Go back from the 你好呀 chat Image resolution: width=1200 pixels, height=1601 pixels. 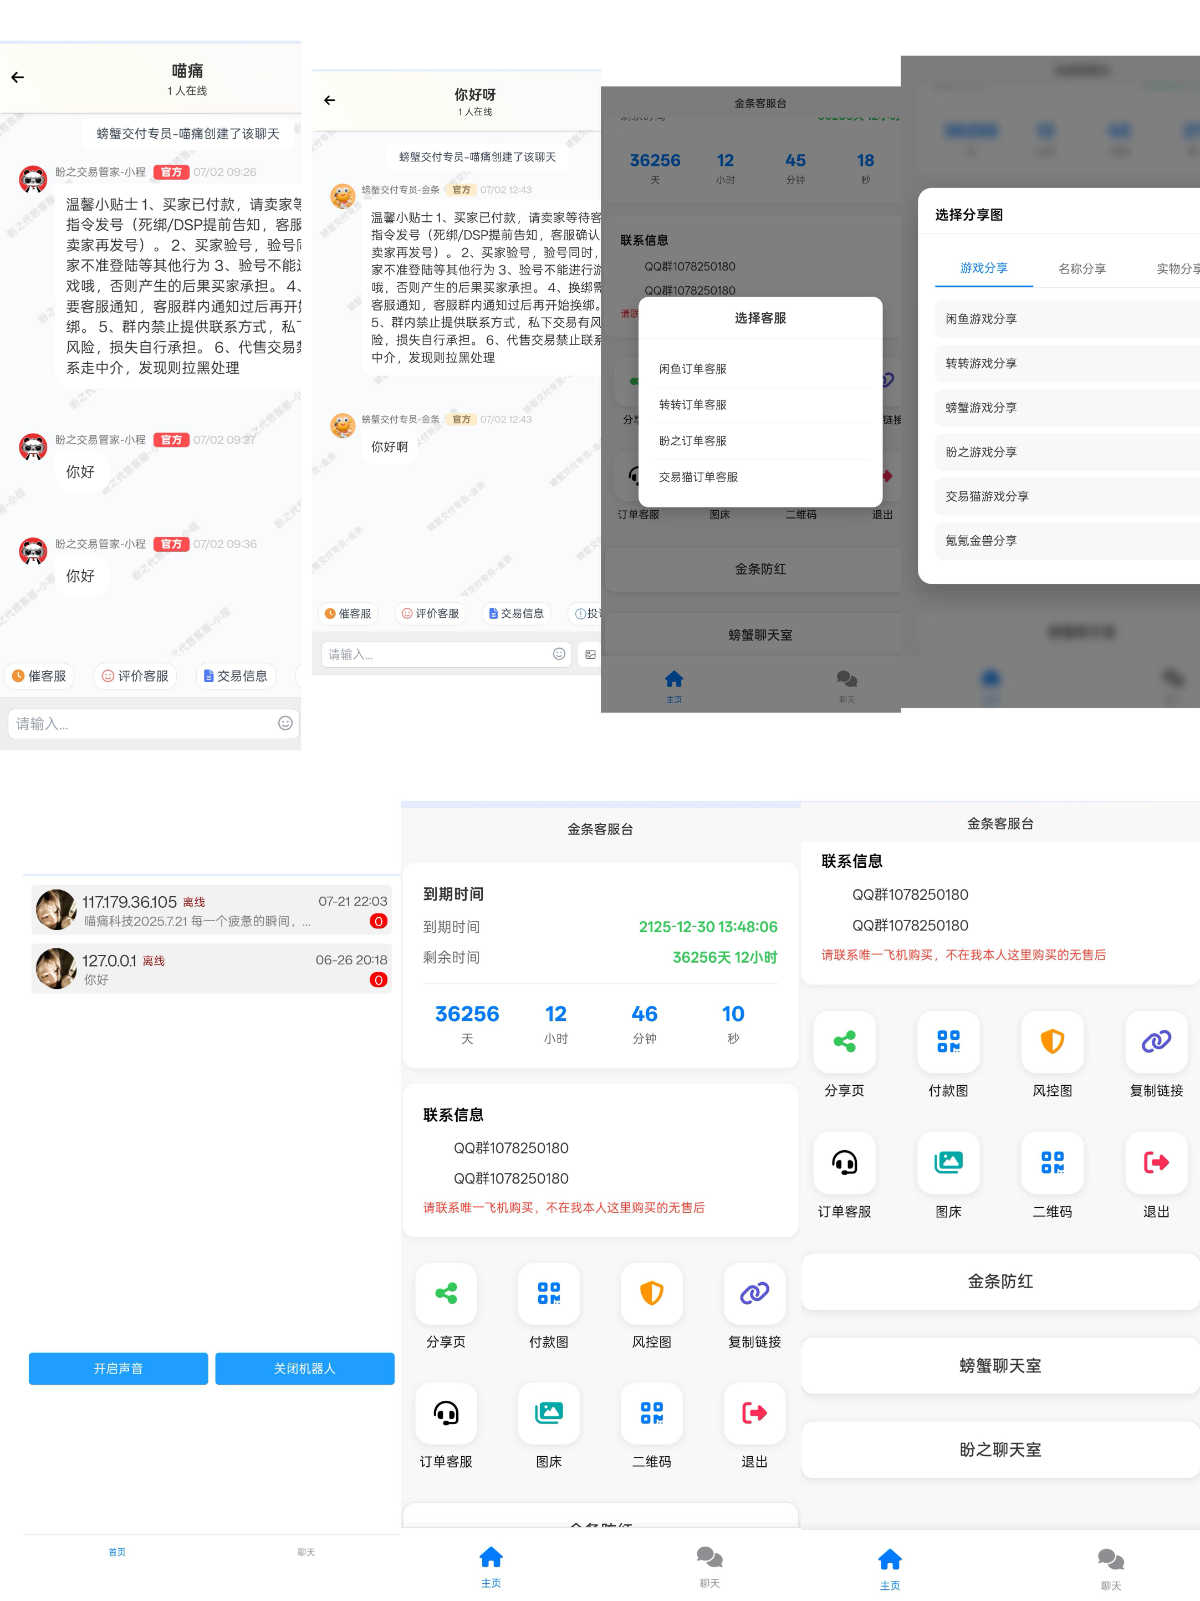(329, 100)
